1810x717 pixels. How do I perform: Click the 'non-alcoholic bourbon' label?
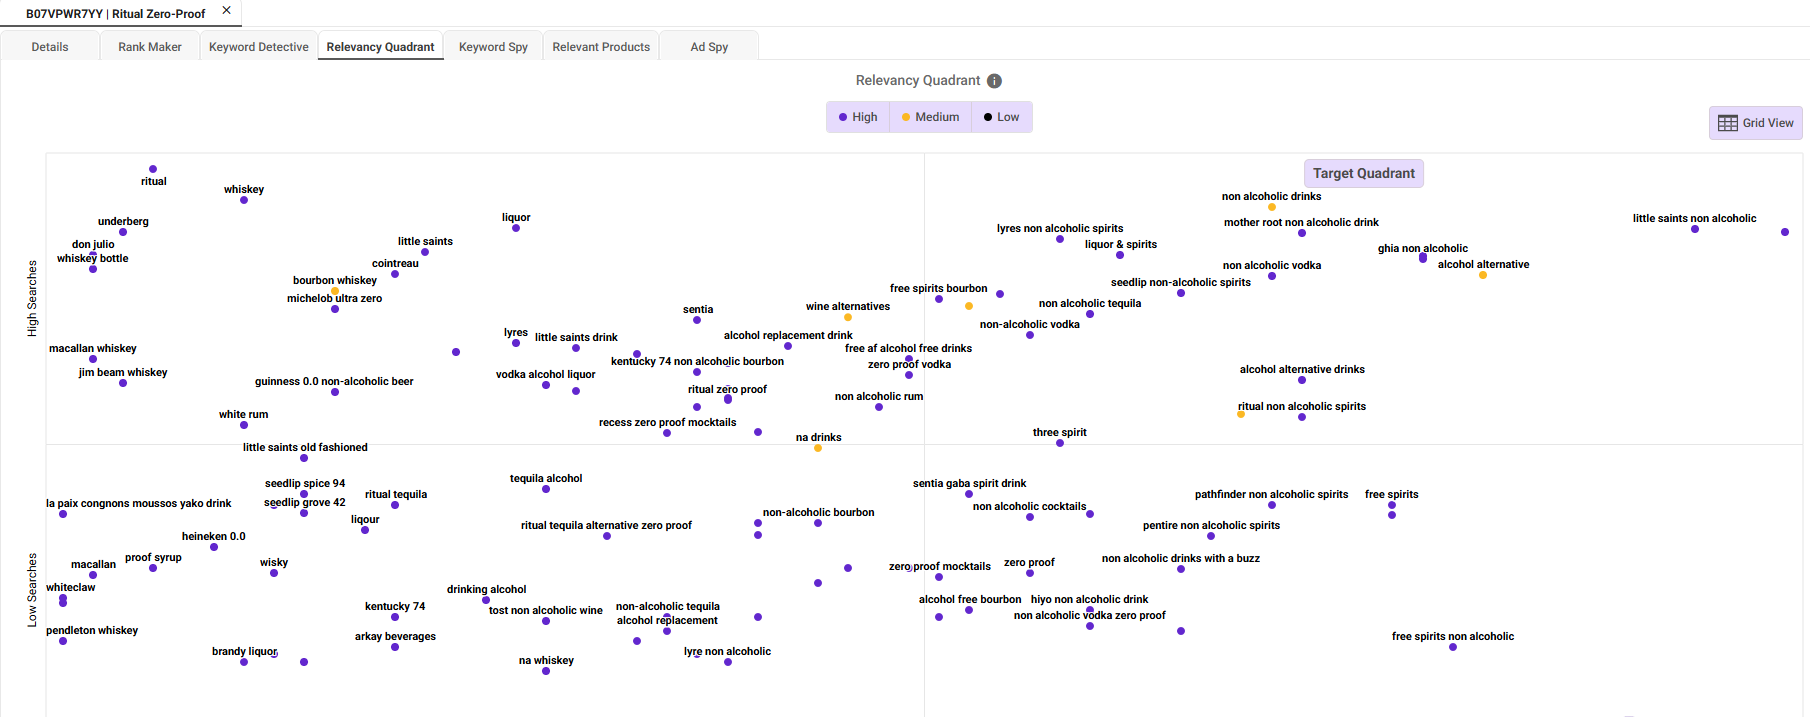tap(818, 512)
